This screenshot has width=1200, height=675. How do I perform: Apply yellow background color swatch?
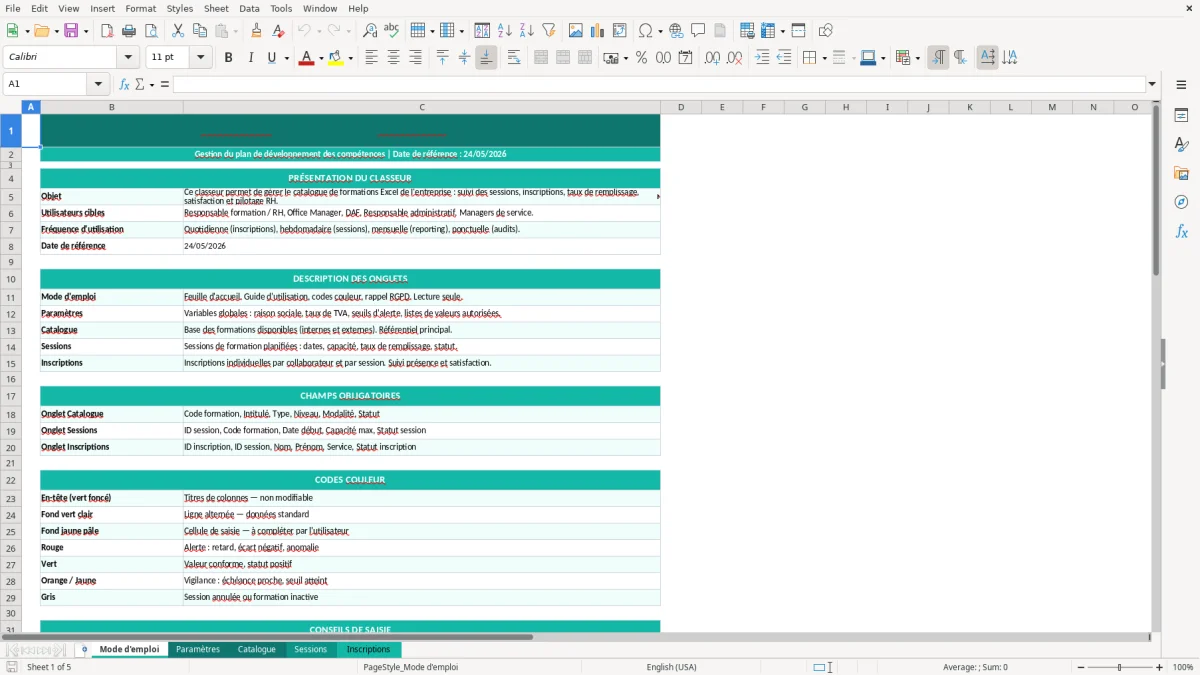click(335, 58)
